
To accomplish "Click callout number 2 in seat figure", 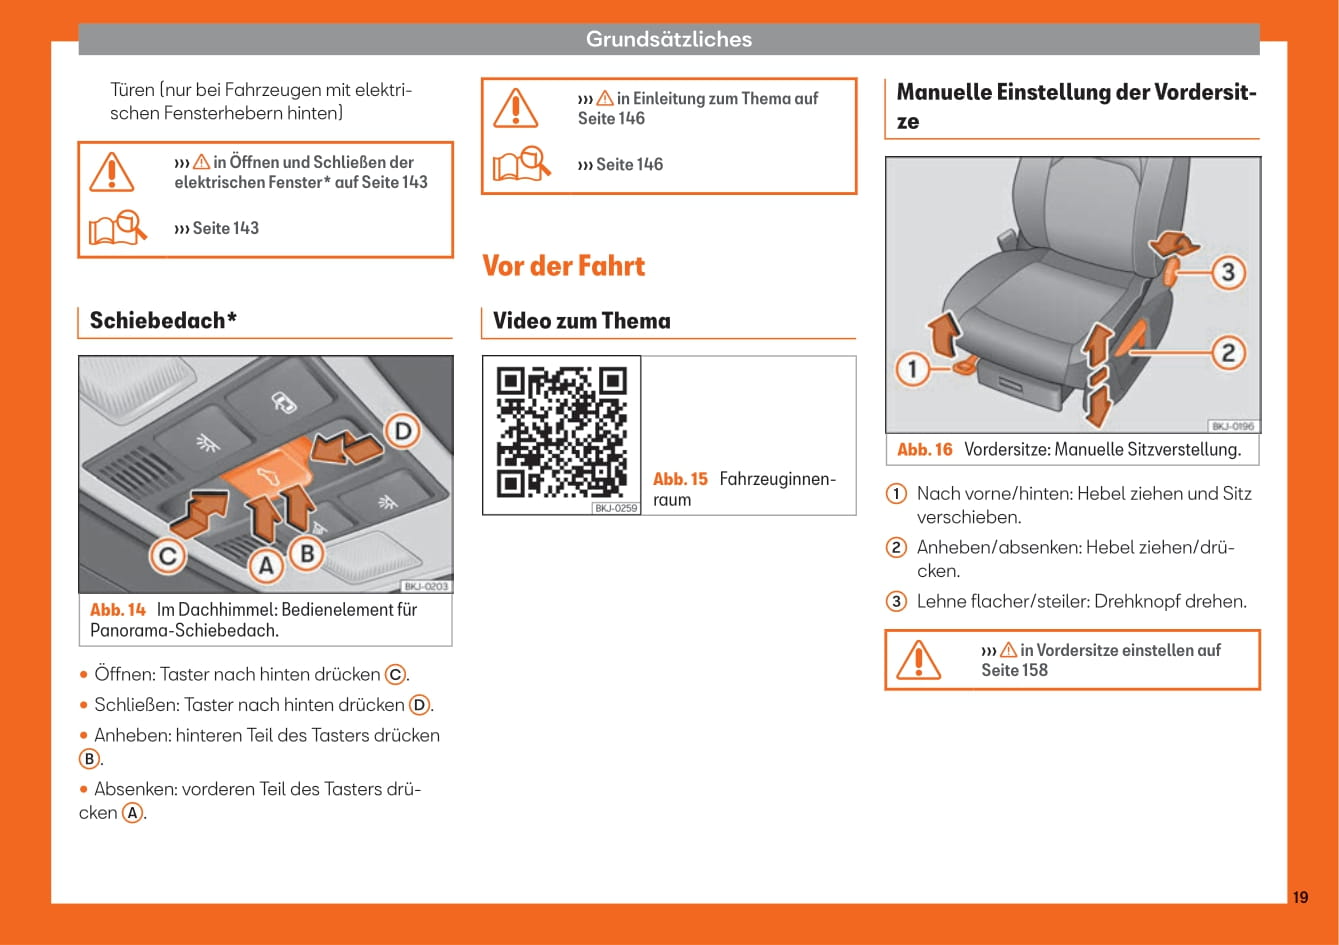I will (x=1228, y=352).
